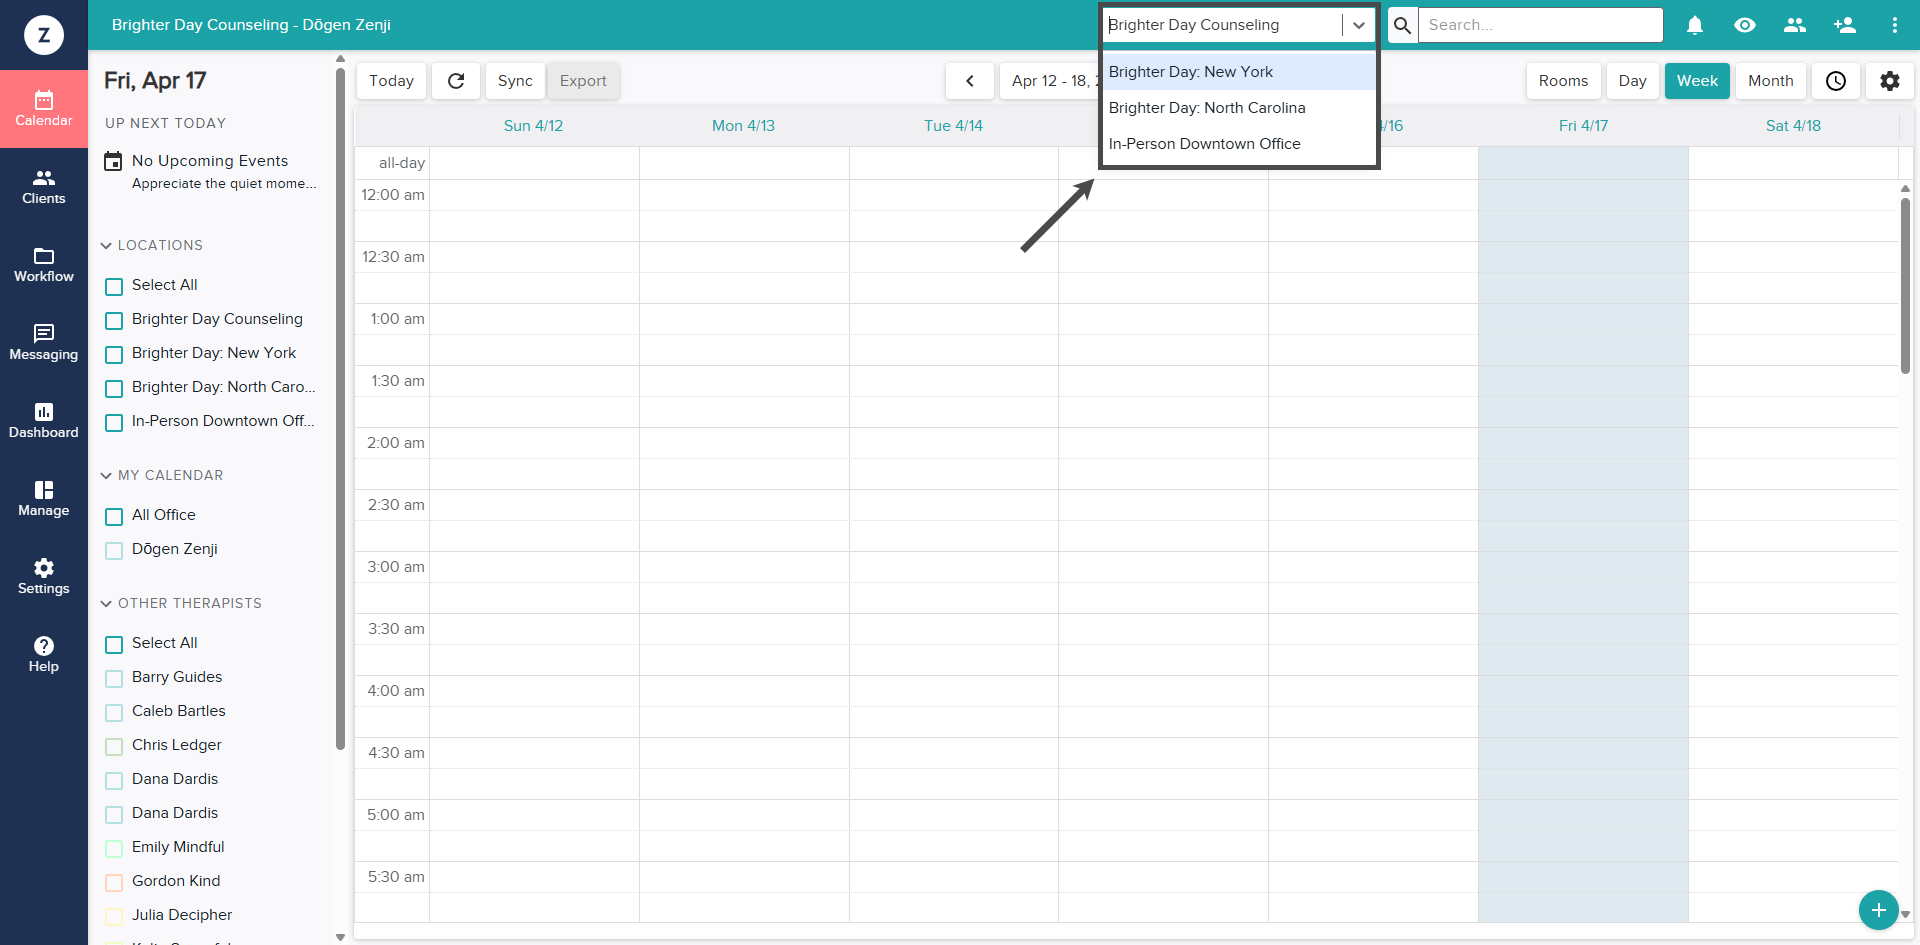1920x945 pixels.
Task: Go to Clients in sidebar
Action: [x=44, y=187]
